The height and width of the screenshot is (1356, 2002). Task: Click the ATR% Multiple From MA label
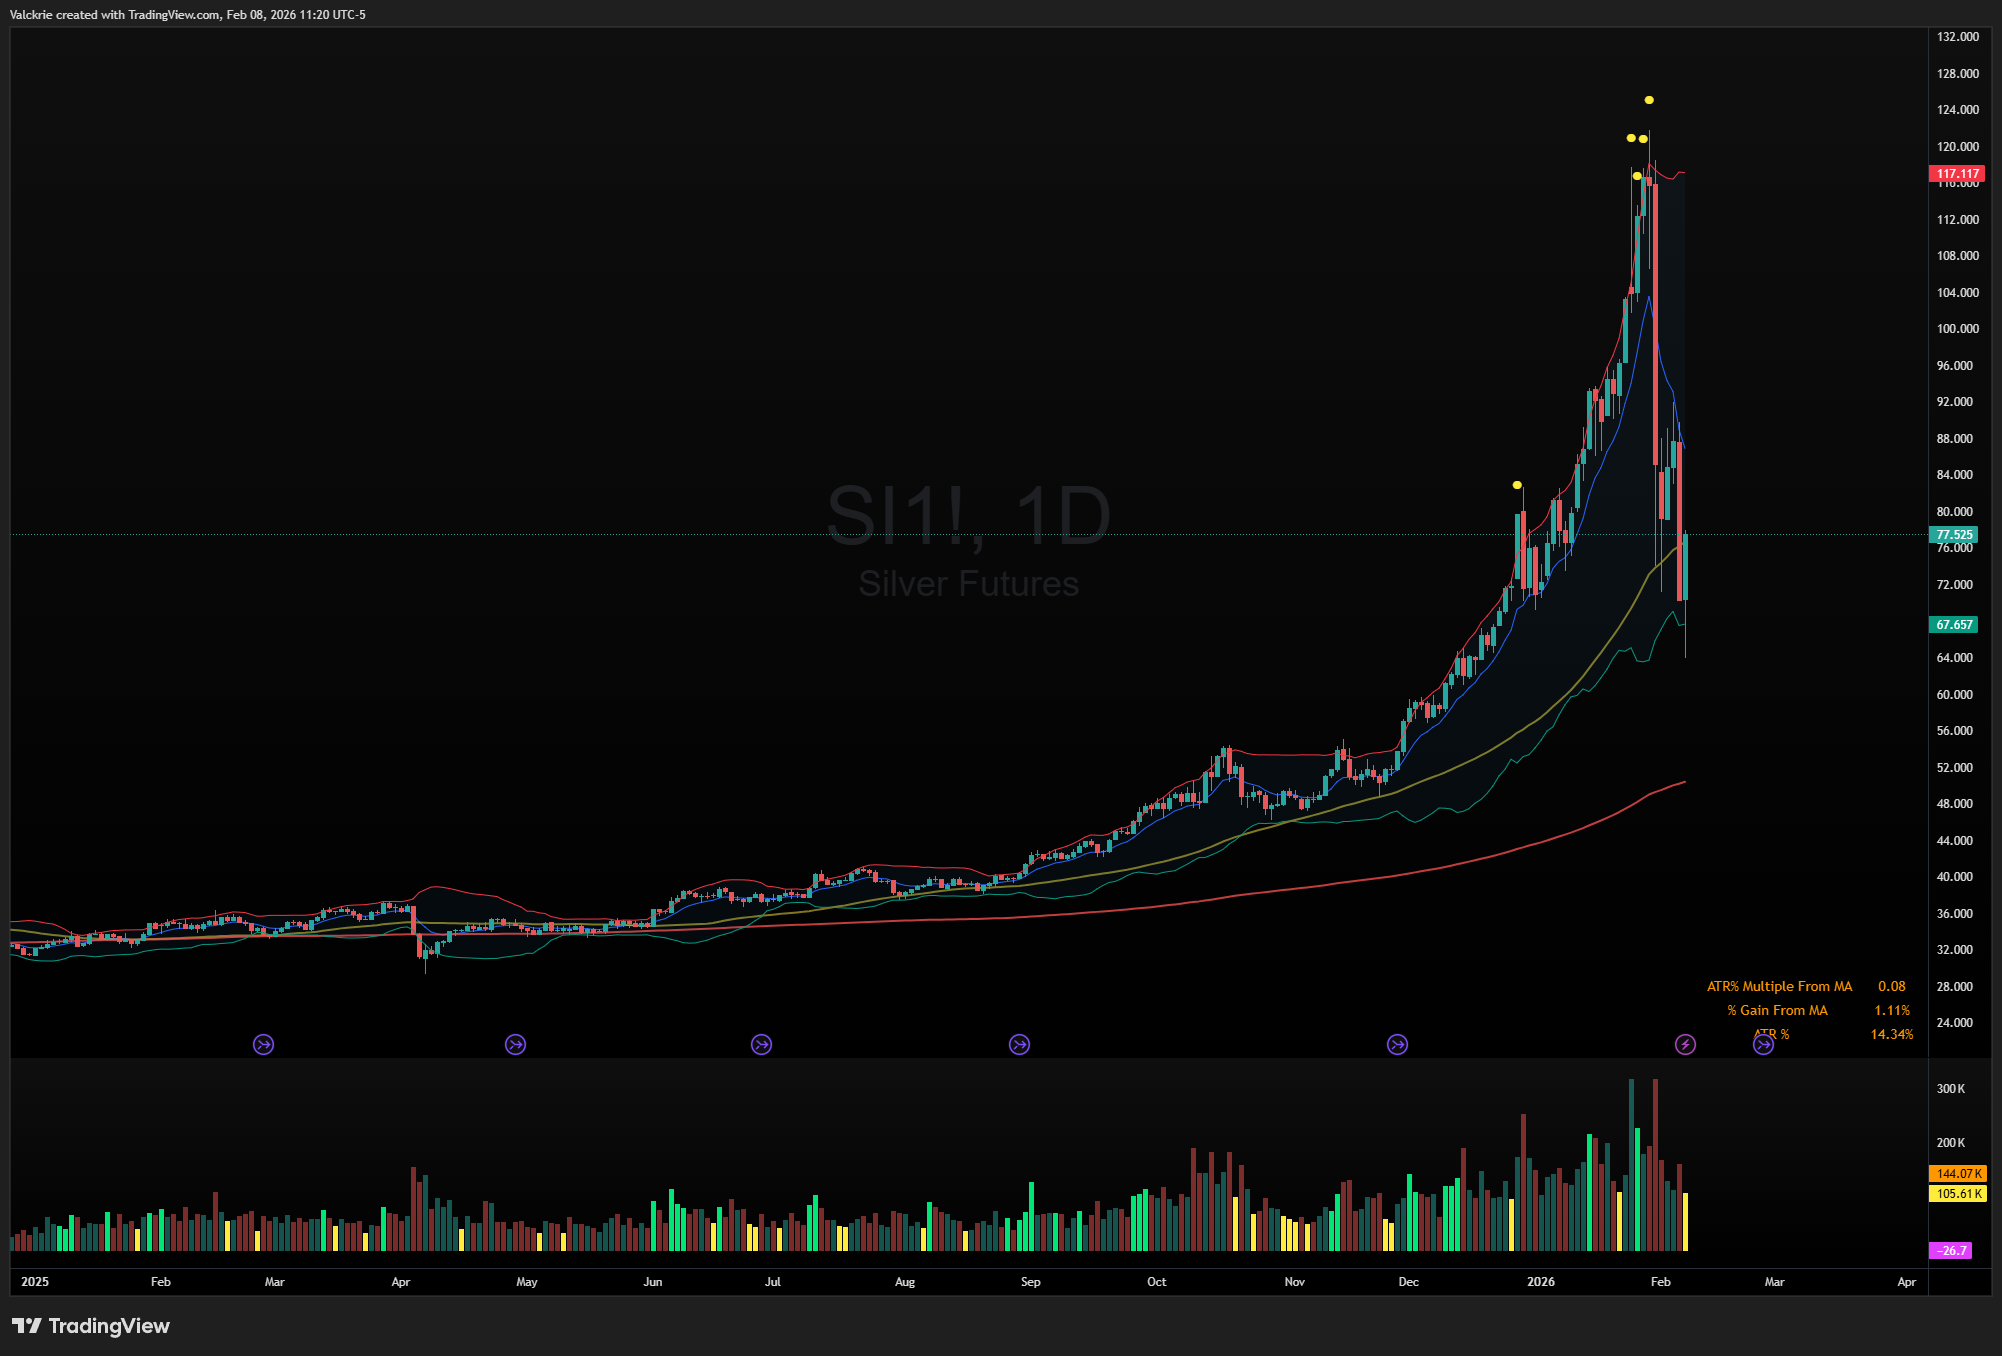point(1779,987)
